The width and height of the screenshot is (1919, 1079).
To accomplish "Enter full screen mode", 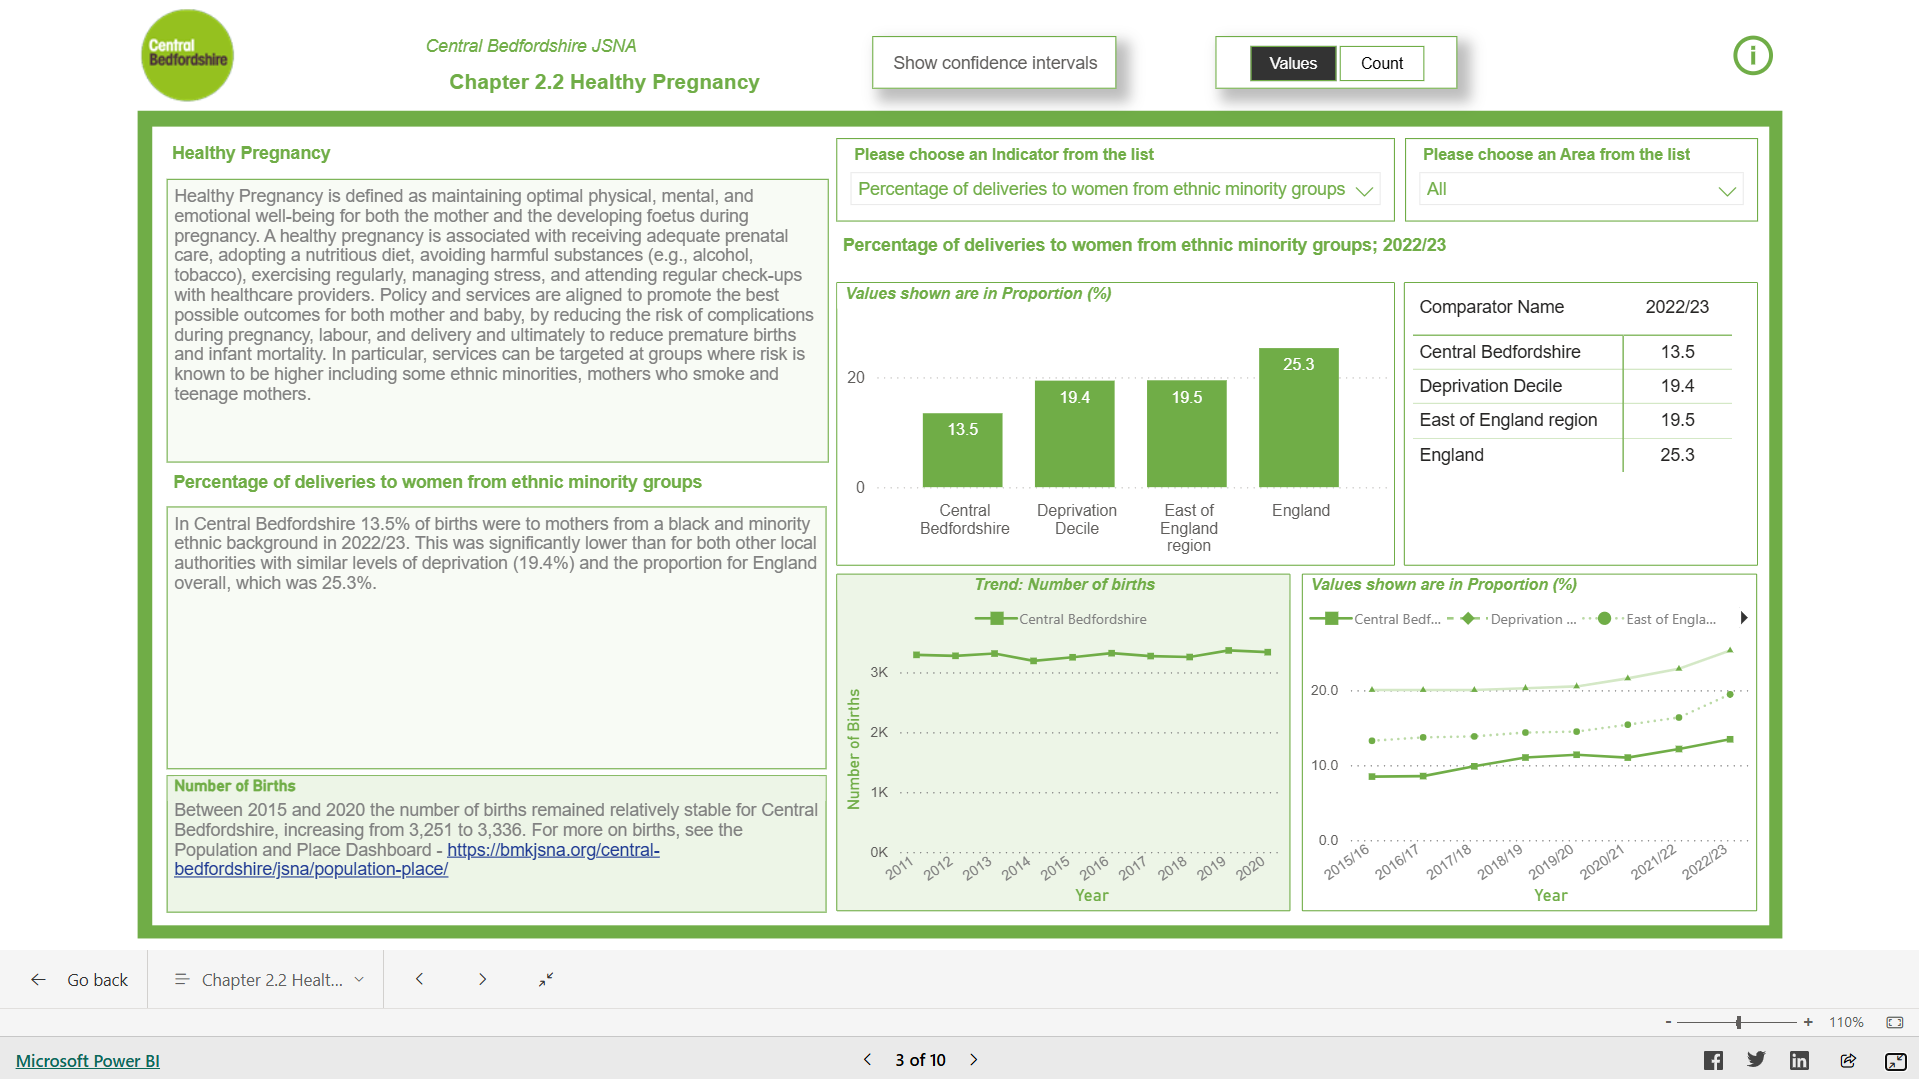I will pyautogui.click(x=1895, y=1061).
